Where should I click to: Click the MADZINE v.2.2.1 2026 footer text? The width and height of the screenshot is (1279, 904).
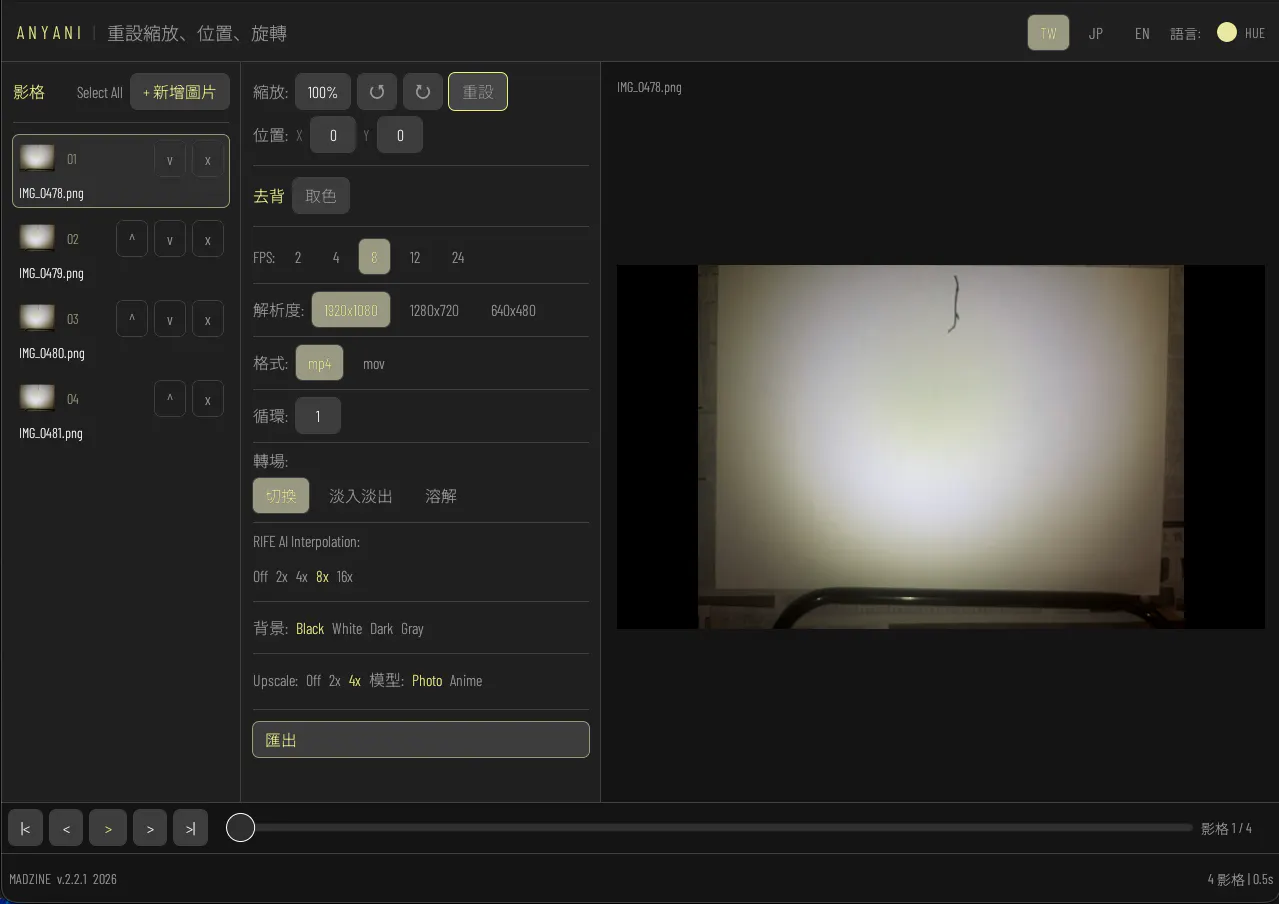[63, 879]
